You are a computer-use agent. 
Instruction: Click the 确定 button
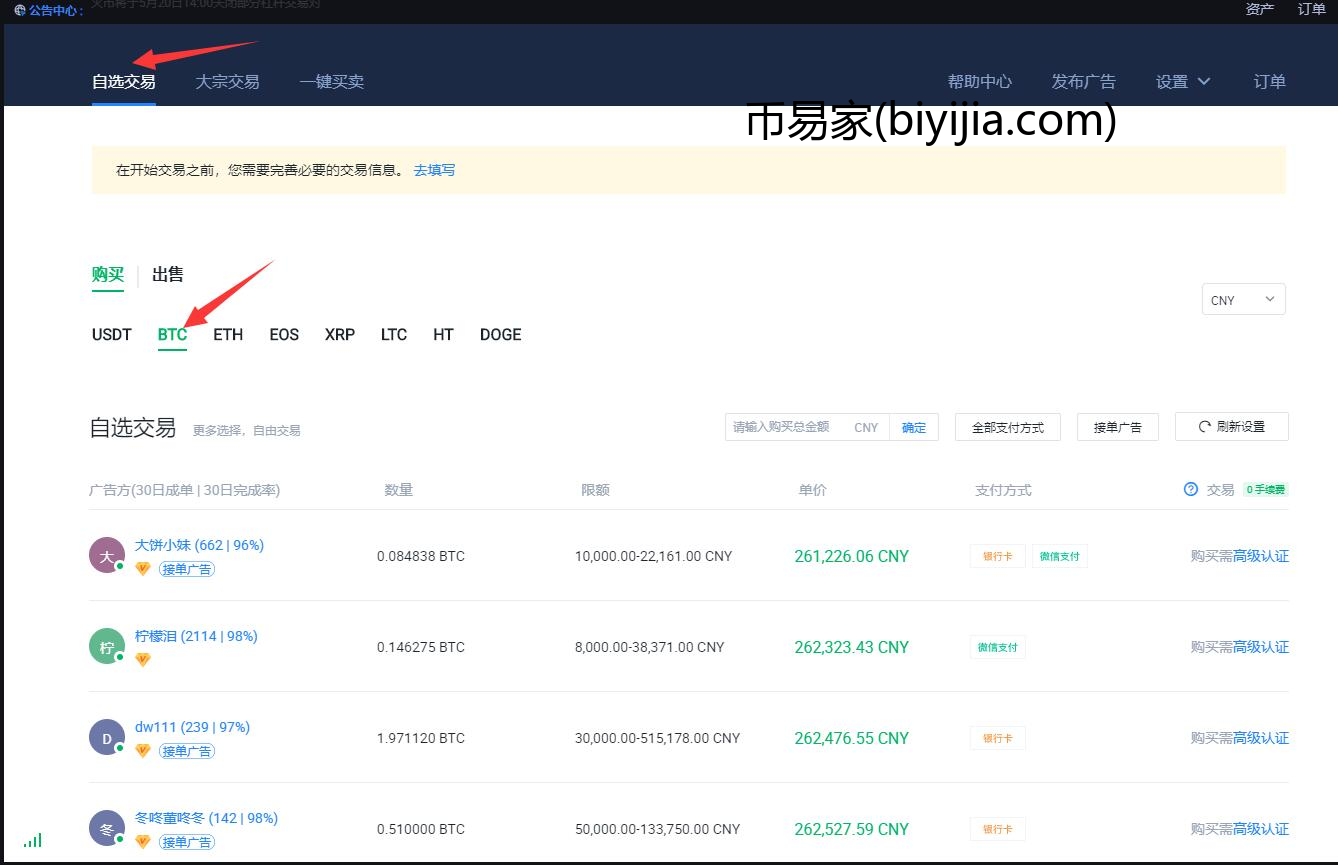coord(914,427)
